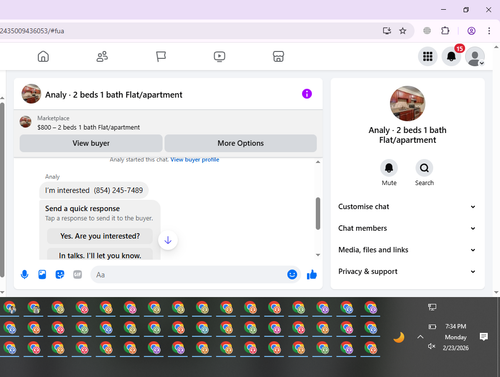Focus the Aa message input field
The height and width of the screenshot is (377, 500).
pos(188,275)
